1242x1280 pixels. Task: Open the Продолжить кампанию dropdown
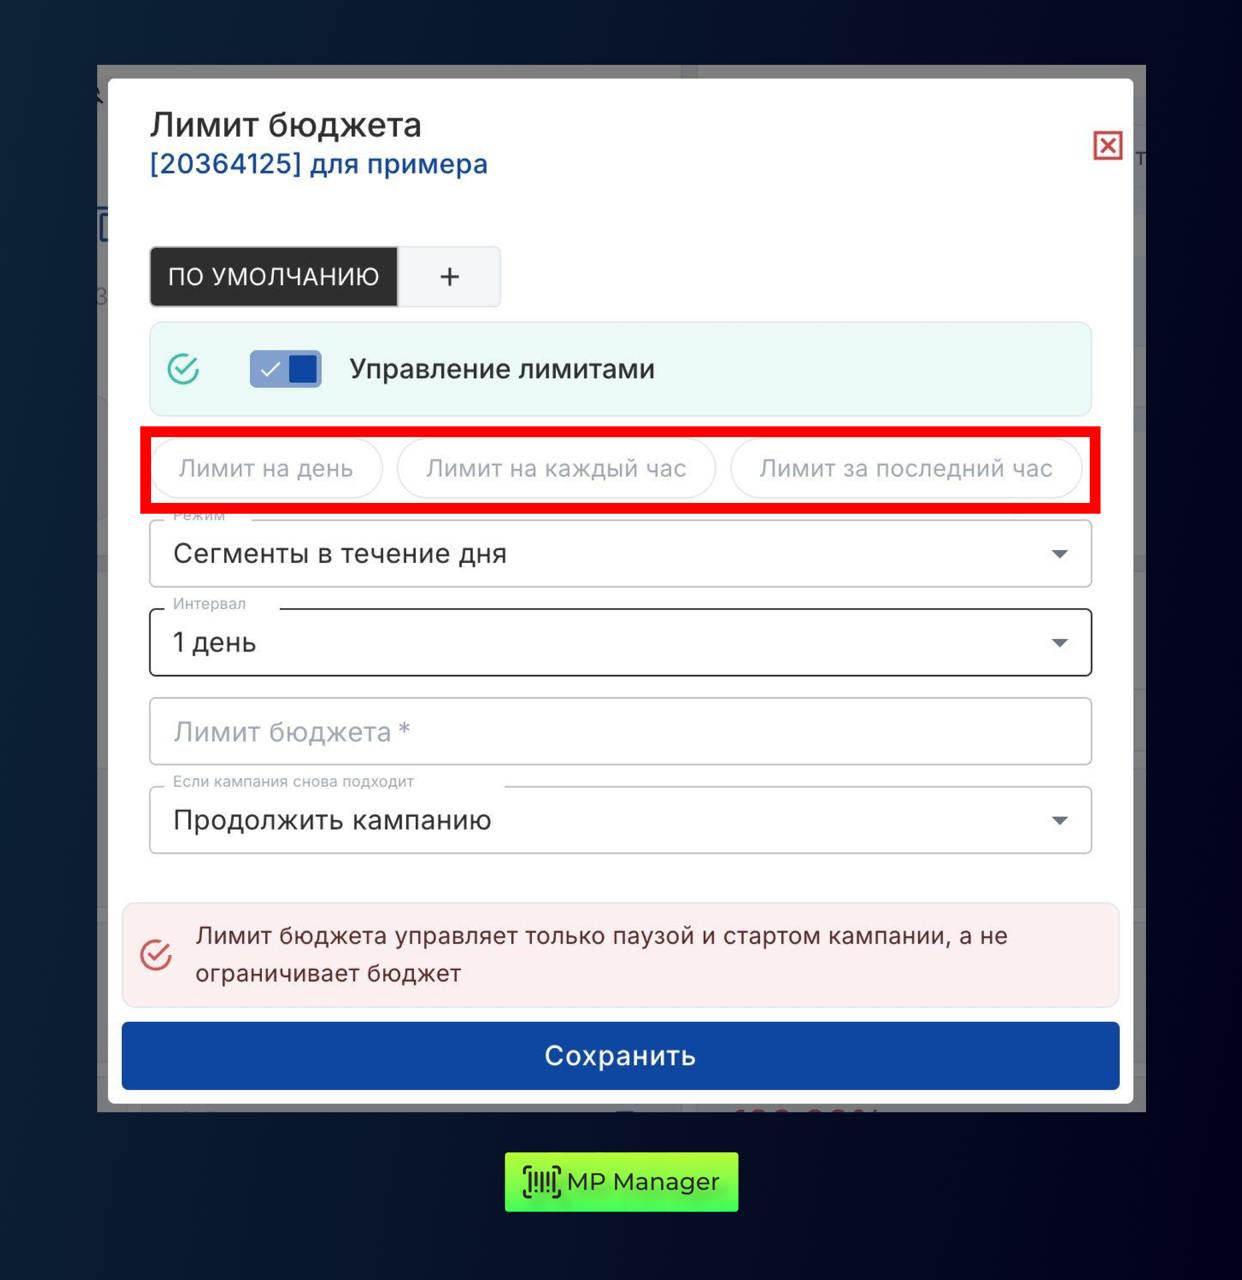(620, 821)
